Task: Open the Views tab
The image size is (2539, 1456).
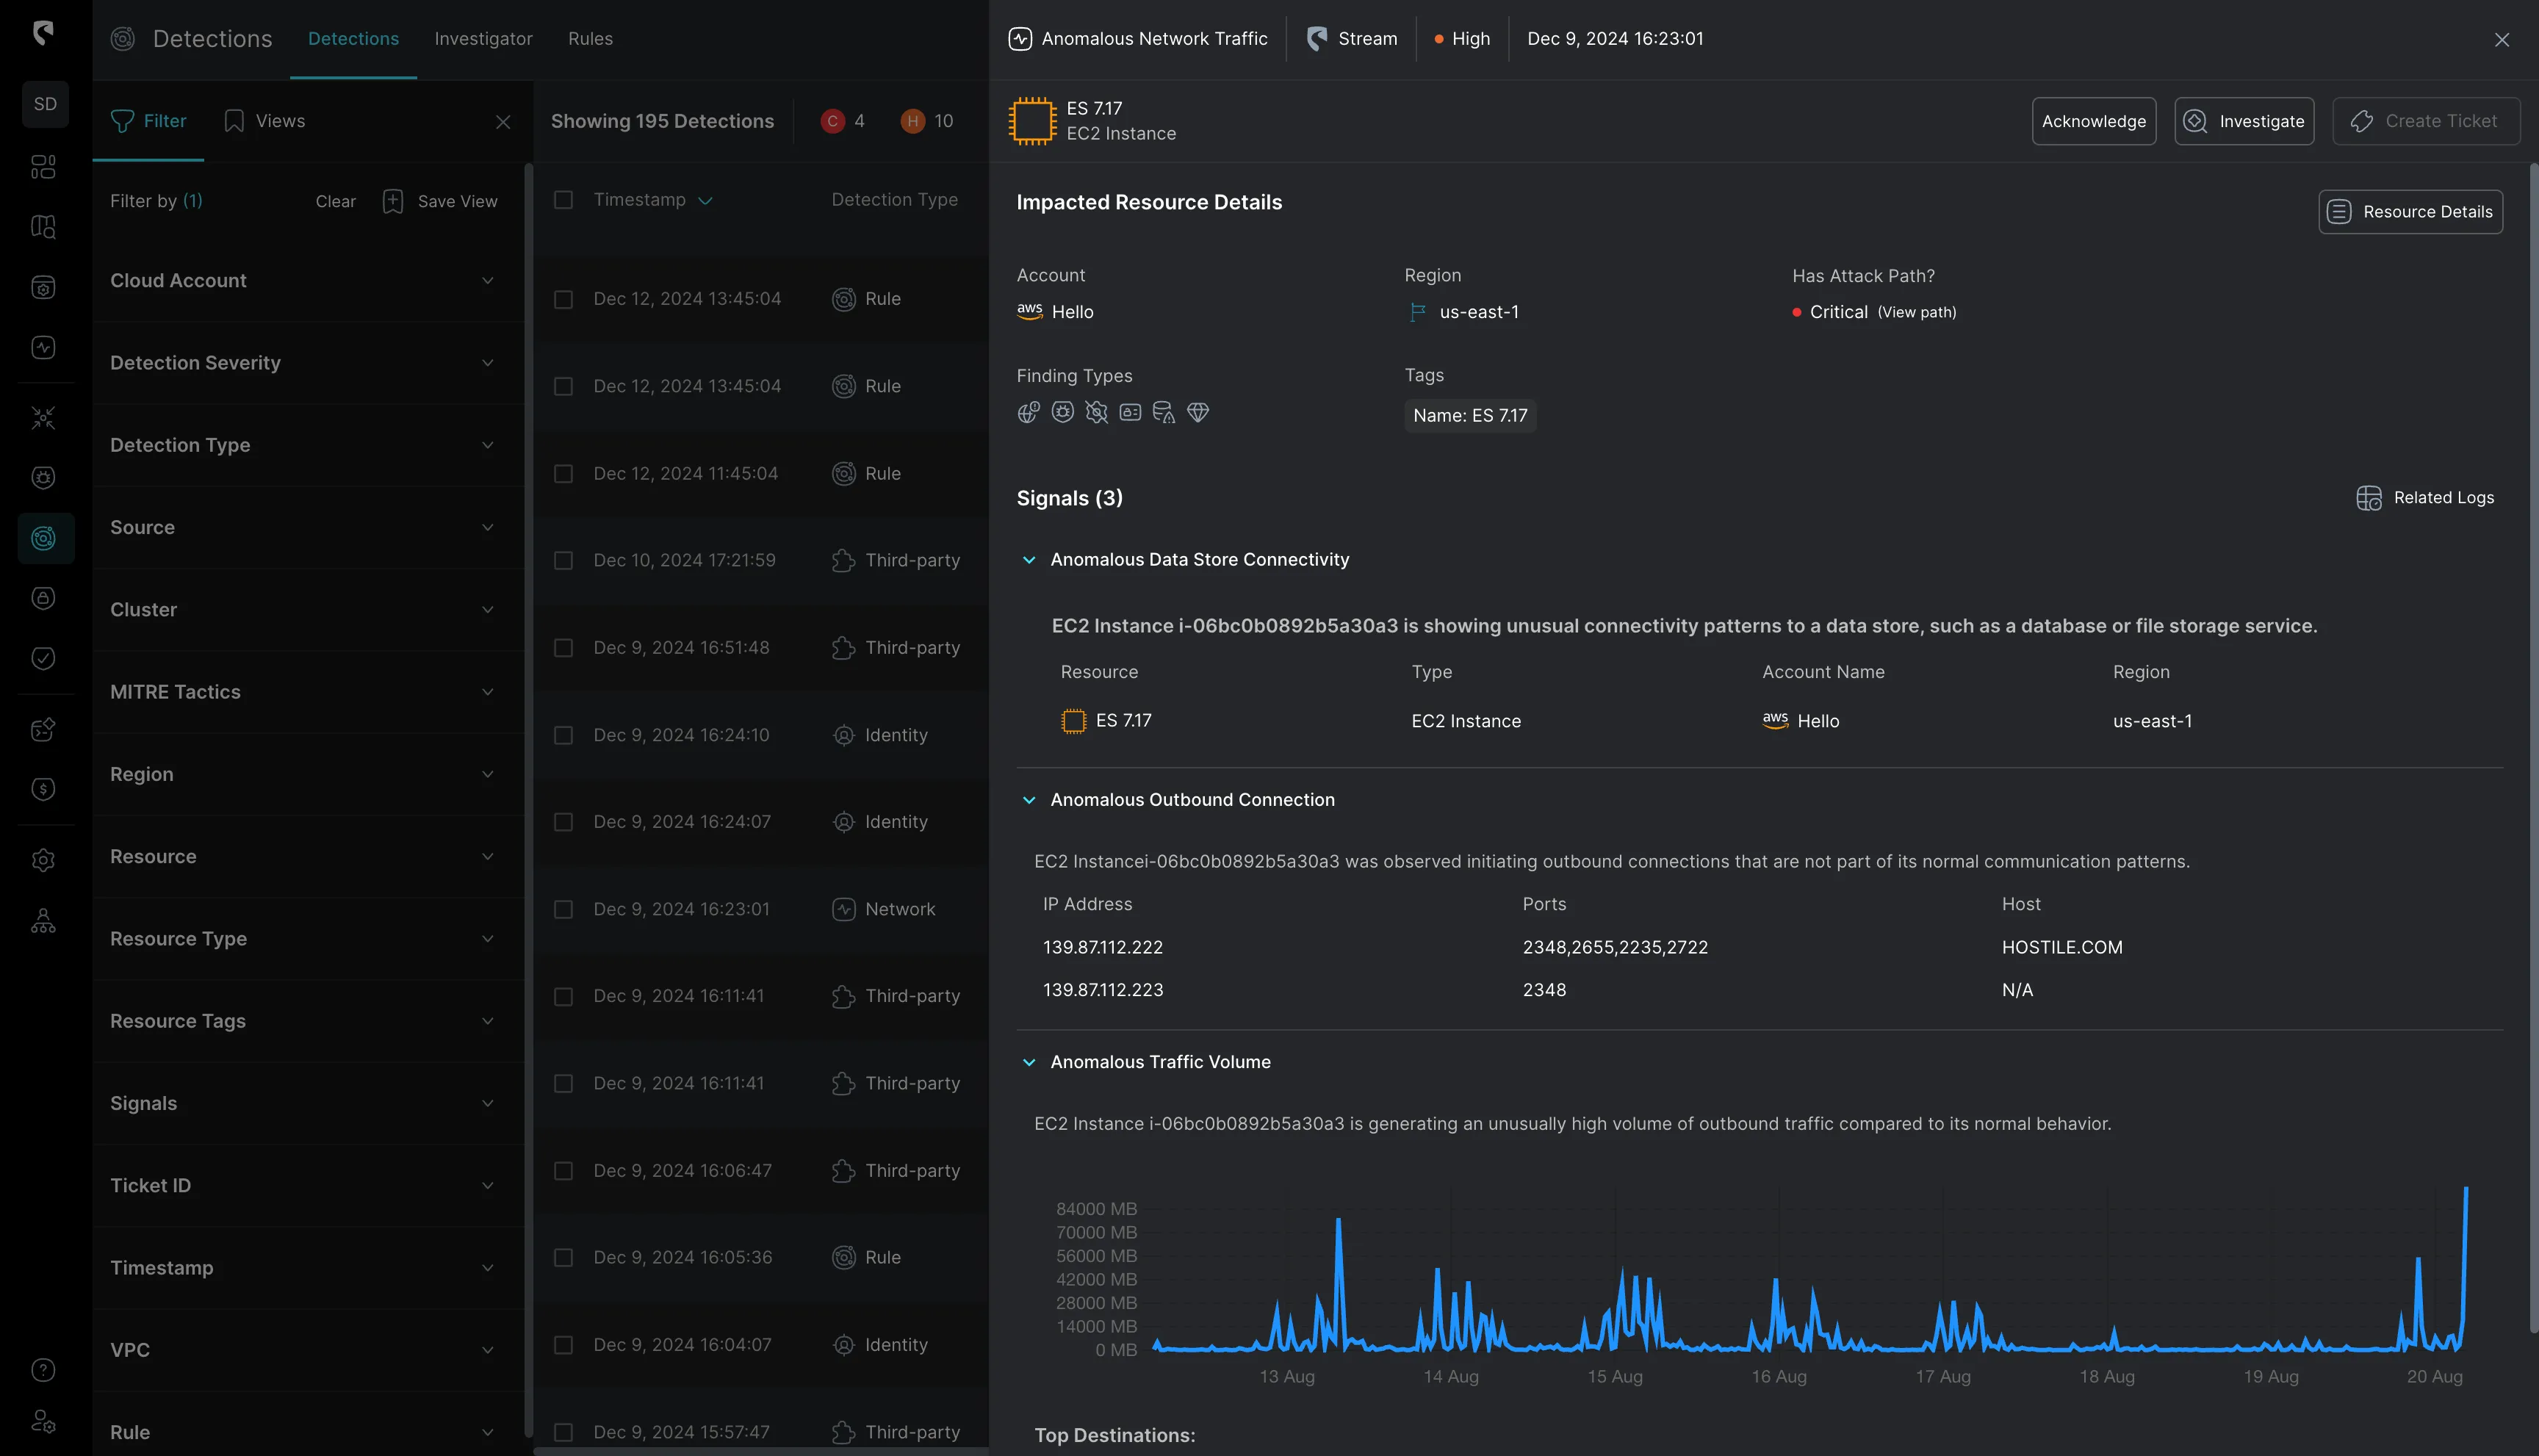Action: pos(265,121)
